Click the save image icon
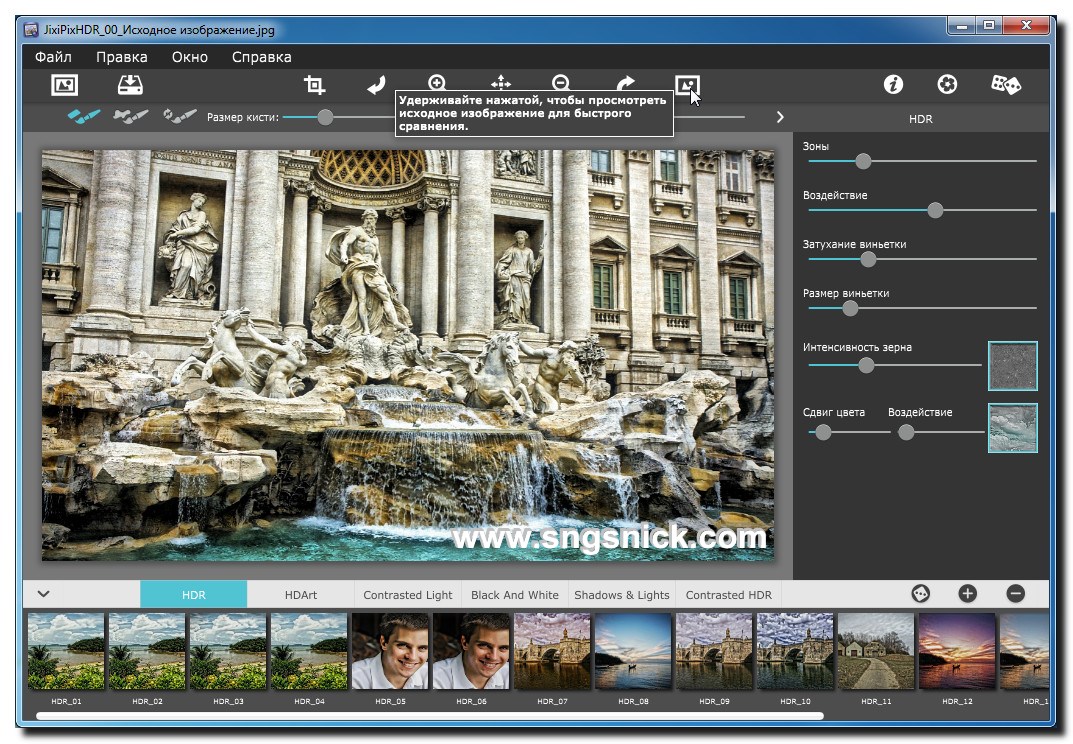The width and height of the screenshot is (1073, 744). pos(130,85)
